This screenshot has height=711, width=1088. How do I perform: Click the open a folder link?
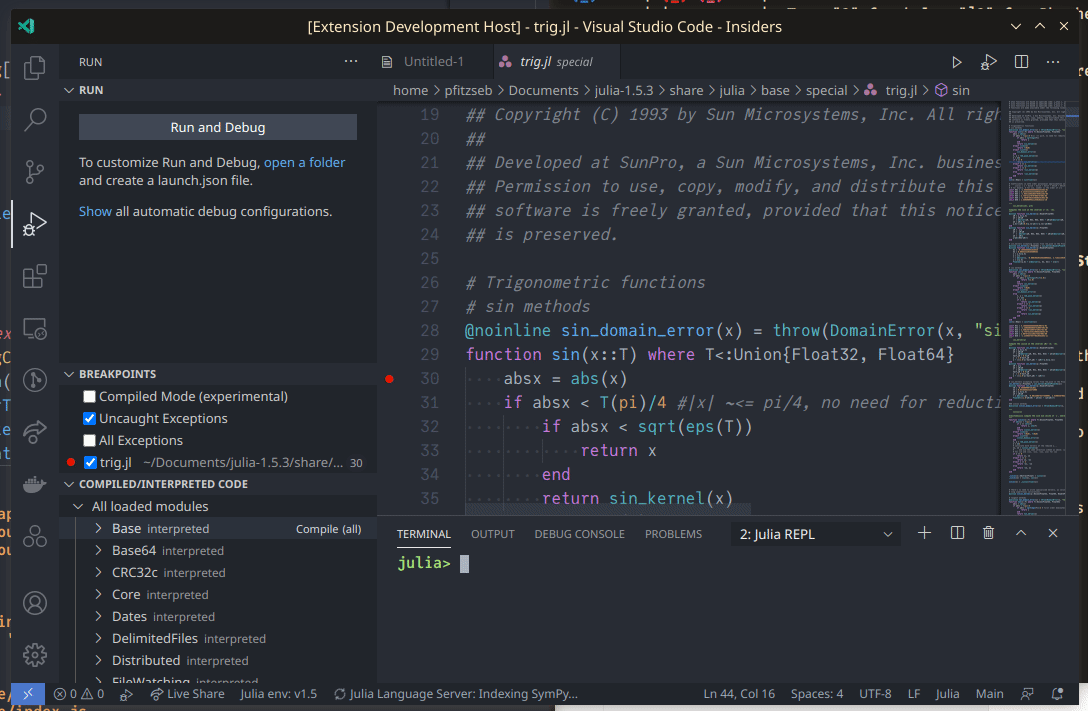pos(304,162)
